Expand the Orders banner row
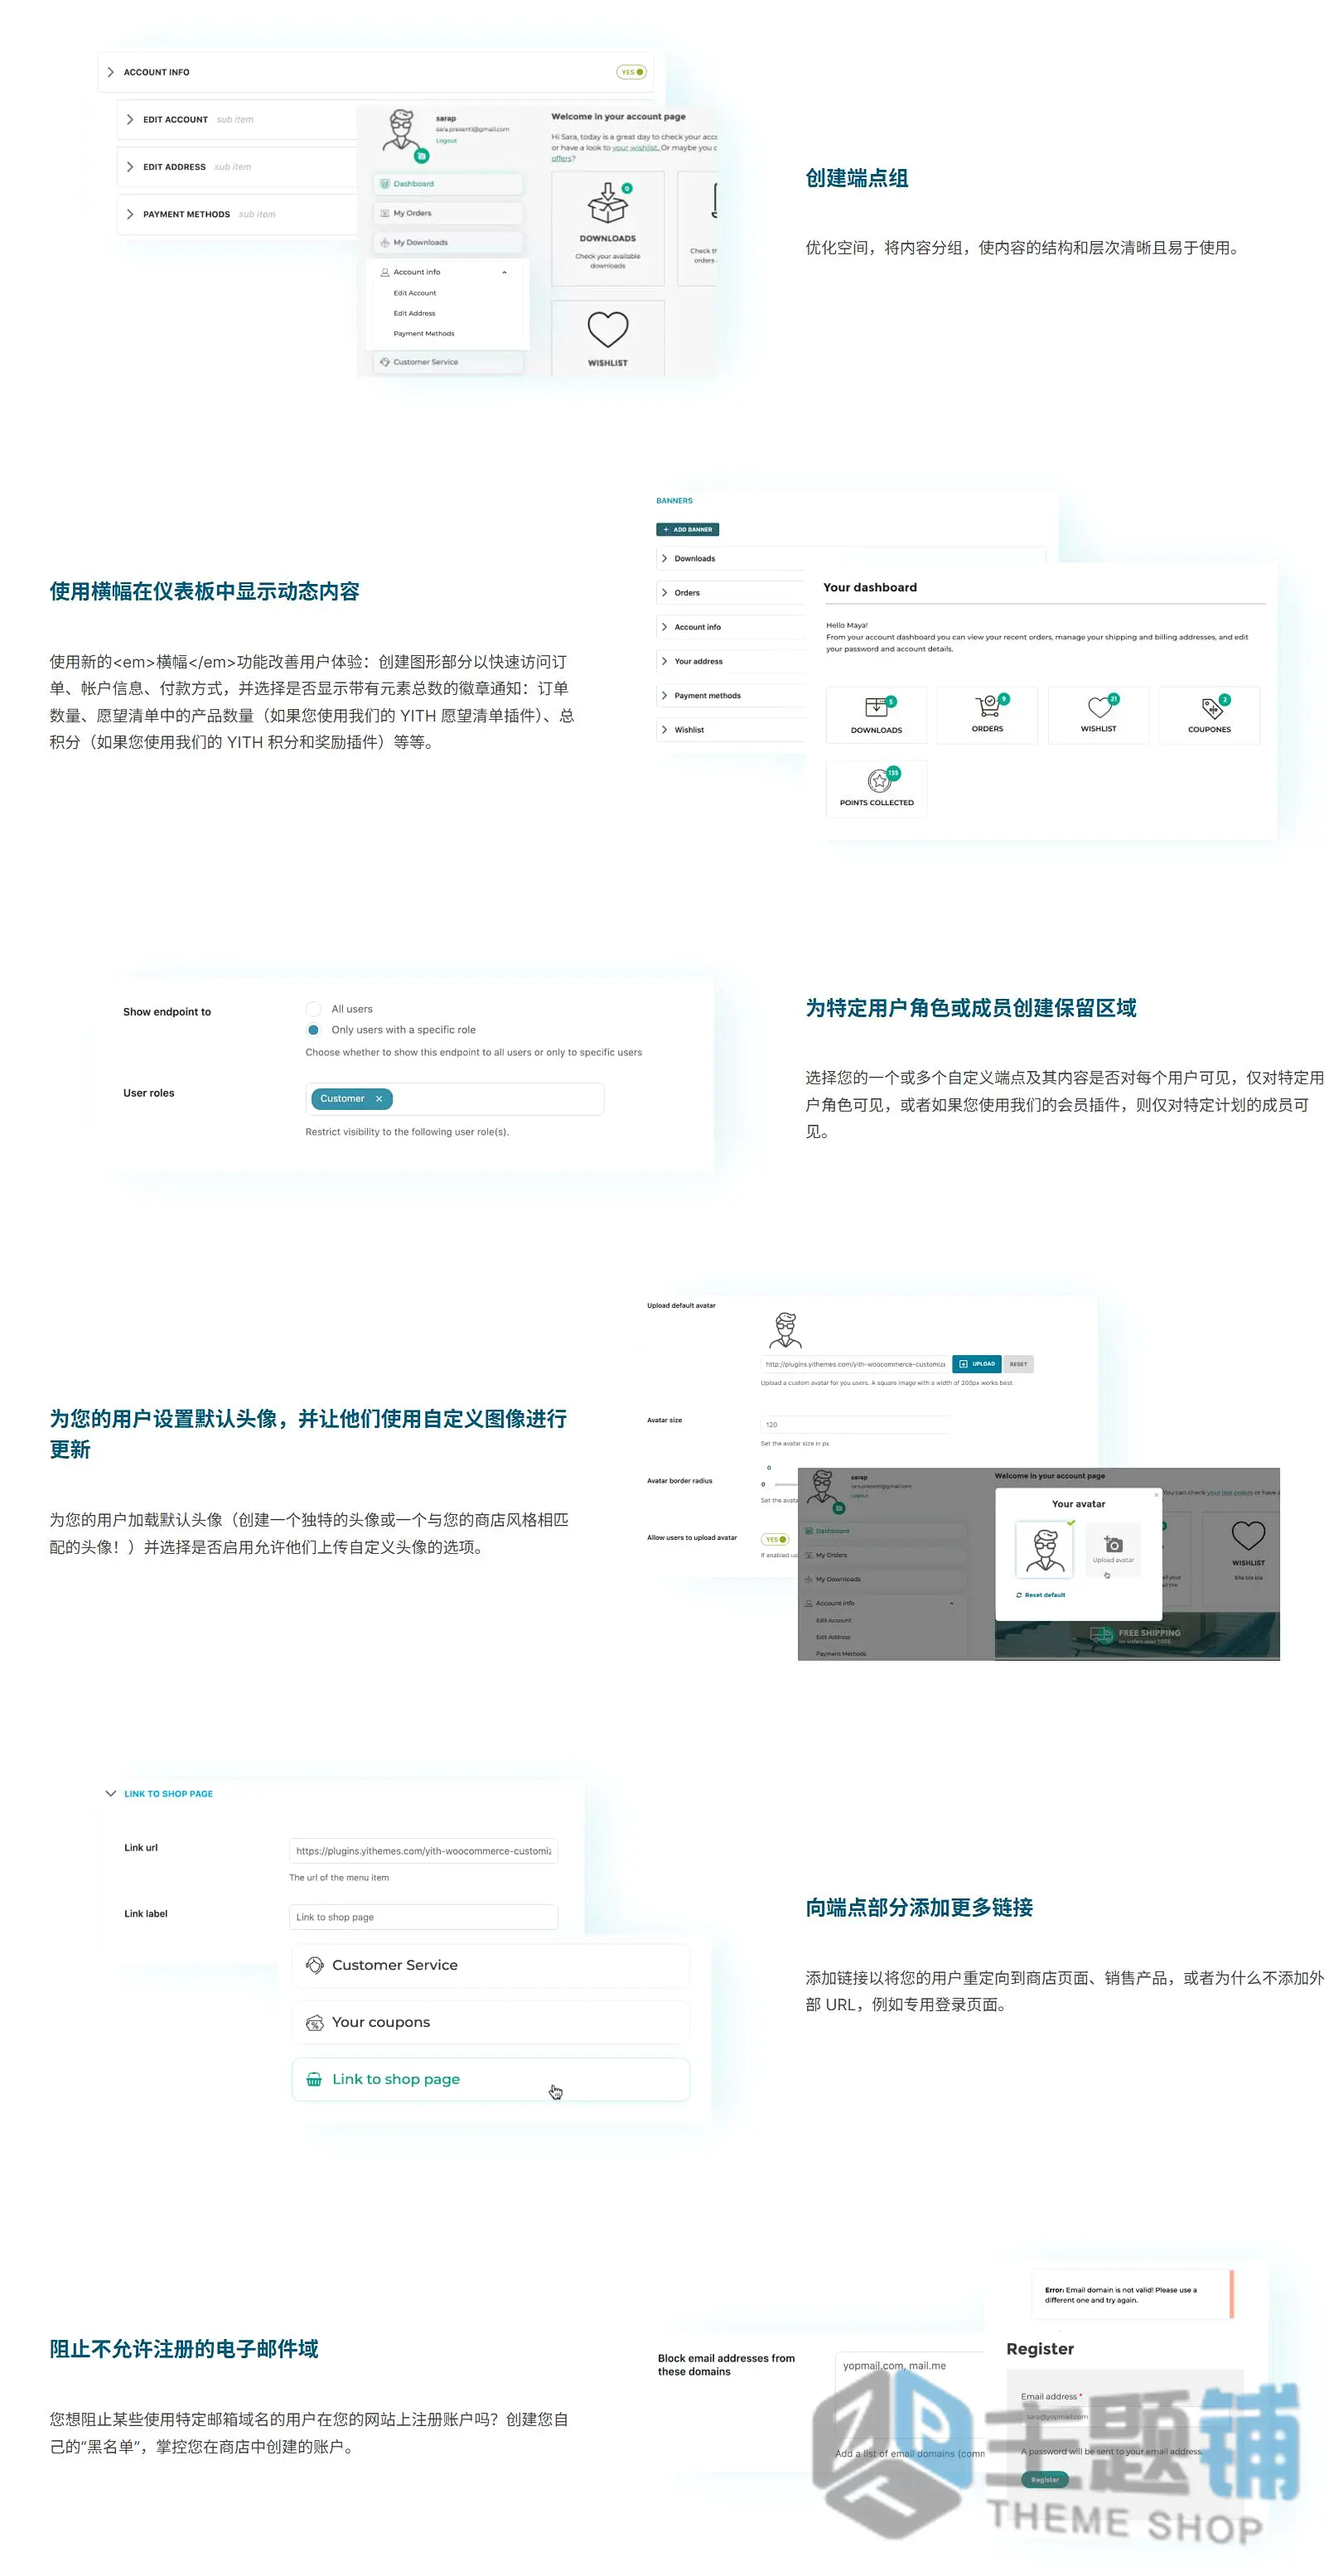 click(664, 593)
